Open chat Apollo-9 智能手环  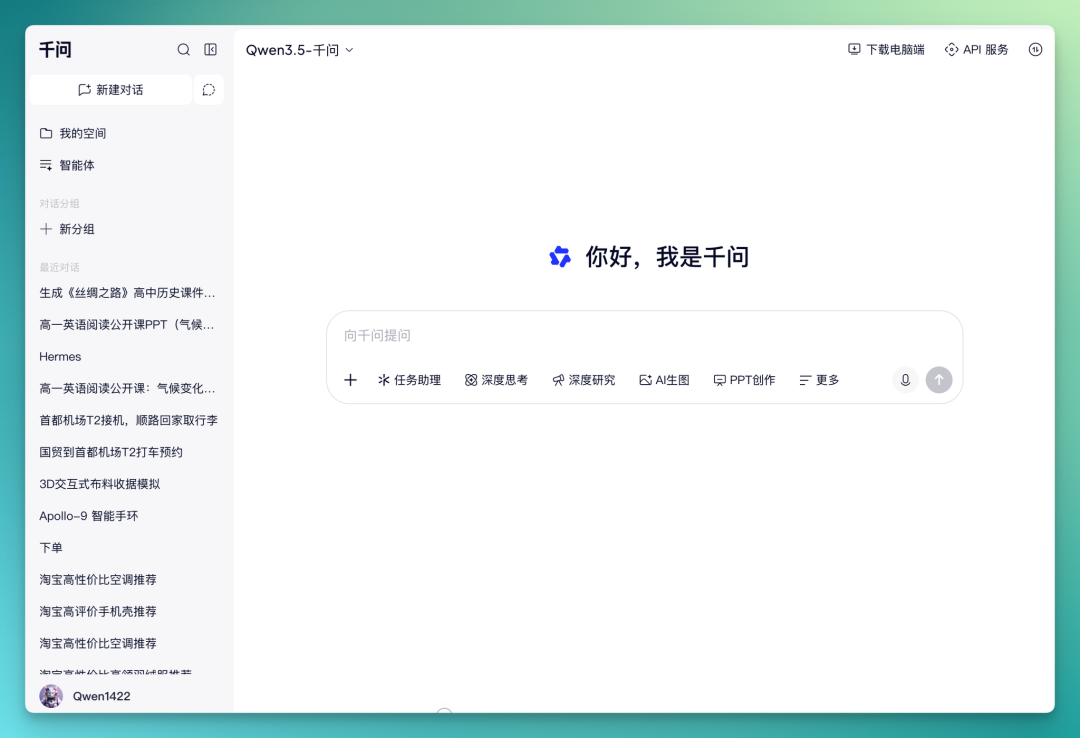89,516
